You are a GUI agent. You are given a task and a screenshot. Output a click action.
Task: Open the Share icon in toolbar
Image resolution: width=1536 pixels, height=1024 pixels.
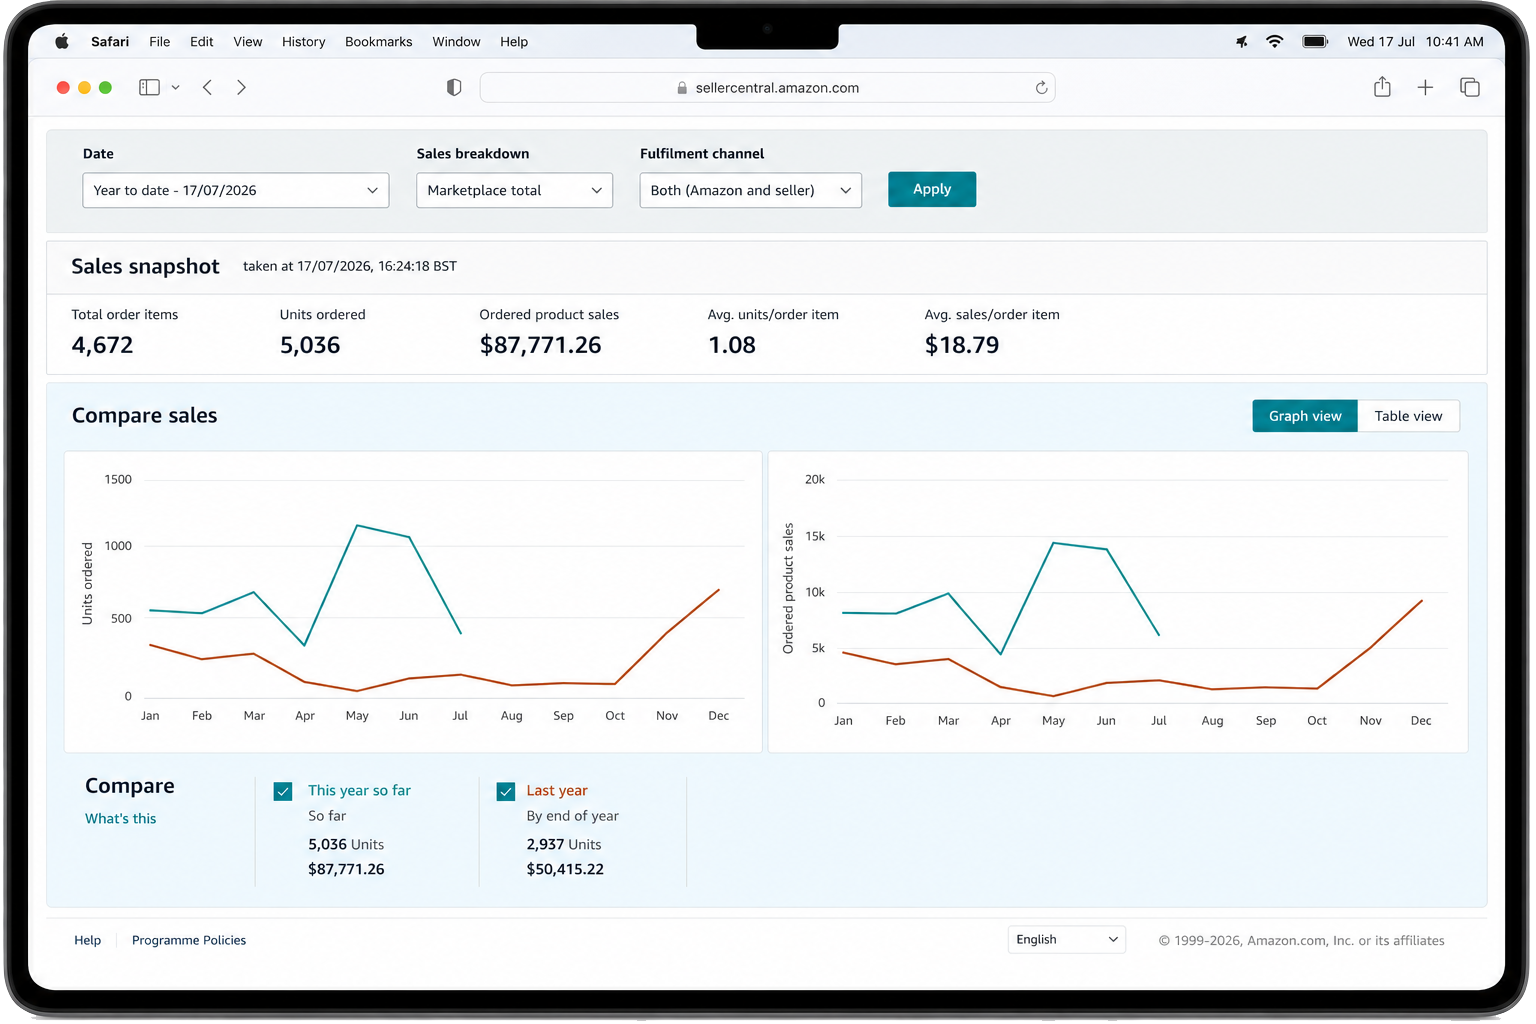coord(1382,87)
